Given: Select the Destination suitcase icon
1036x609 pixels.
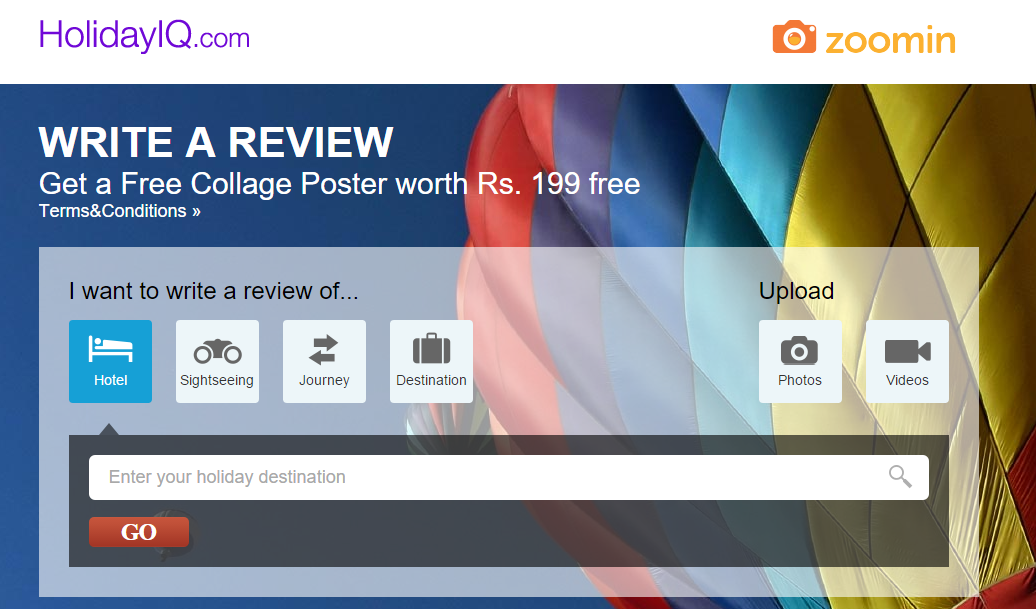Looking at the screenshot, I should (431, 348).
